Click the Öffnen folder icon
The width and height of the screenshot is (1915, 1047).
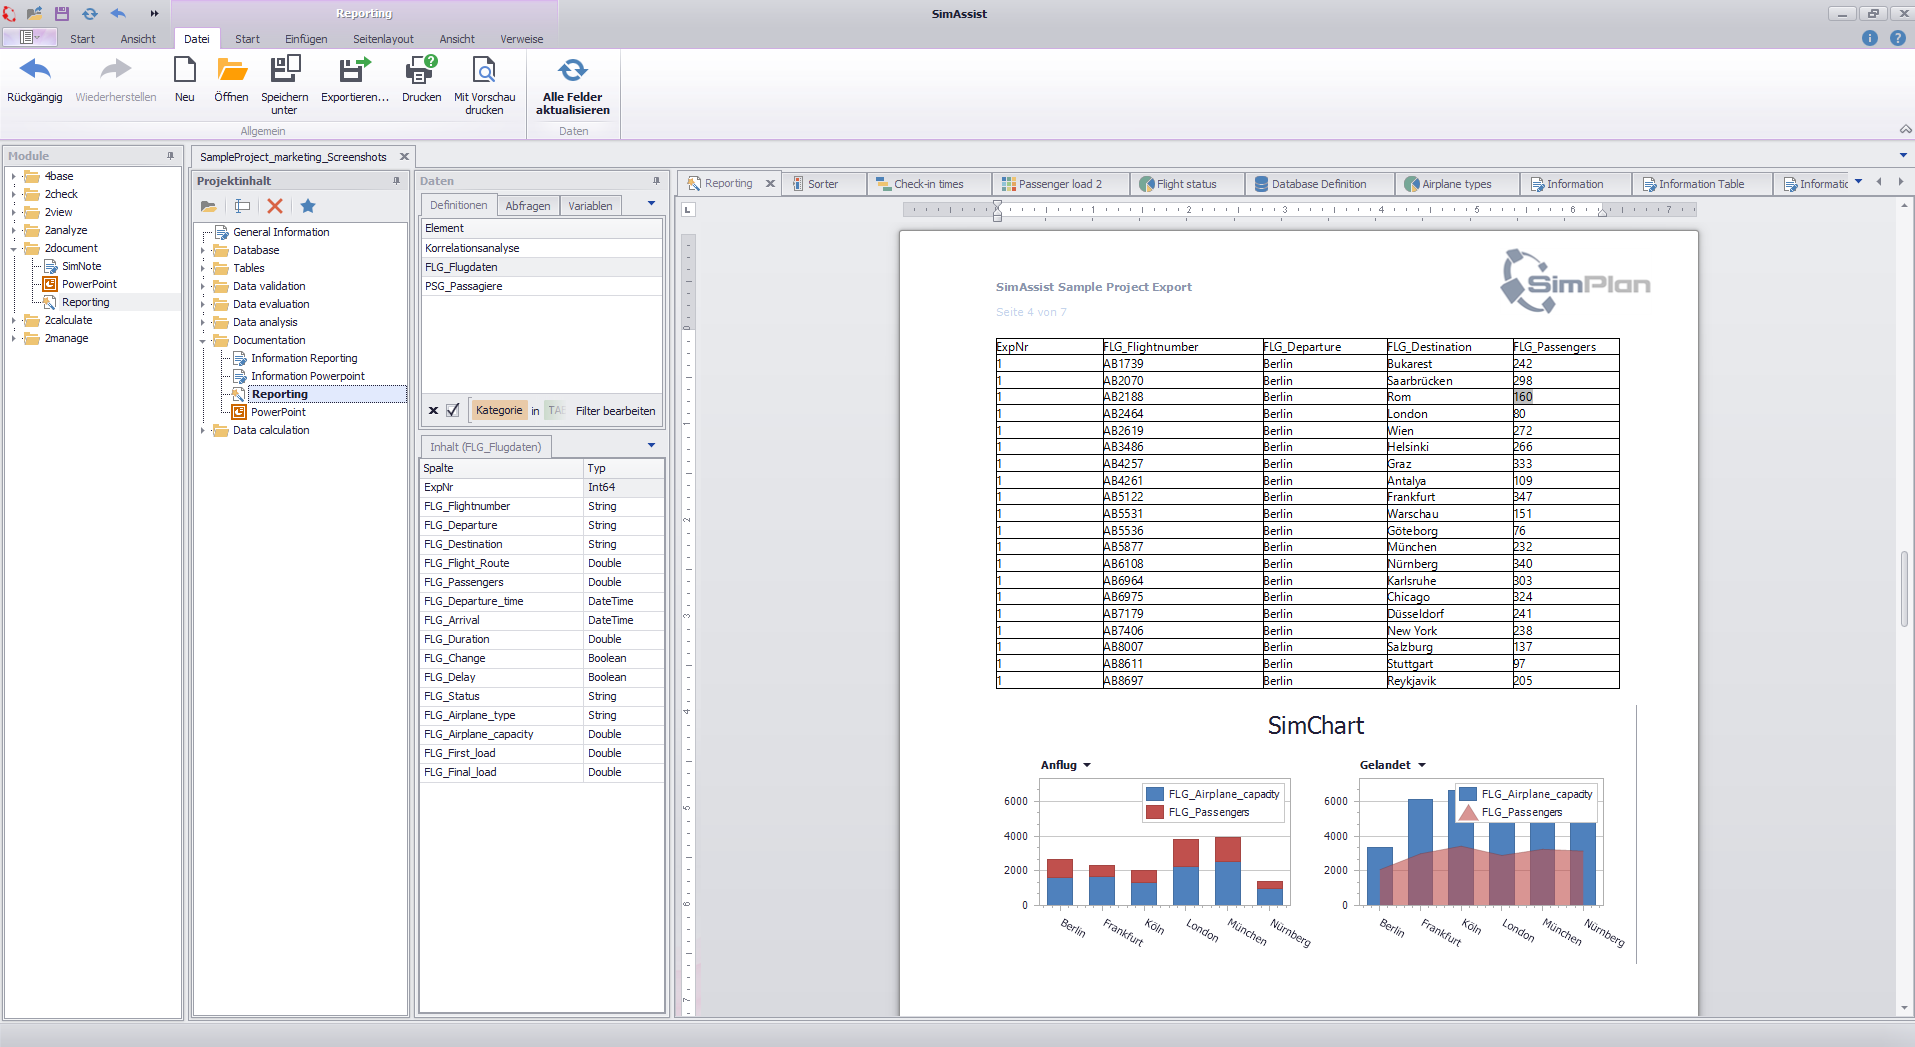(x=232, y=70)
